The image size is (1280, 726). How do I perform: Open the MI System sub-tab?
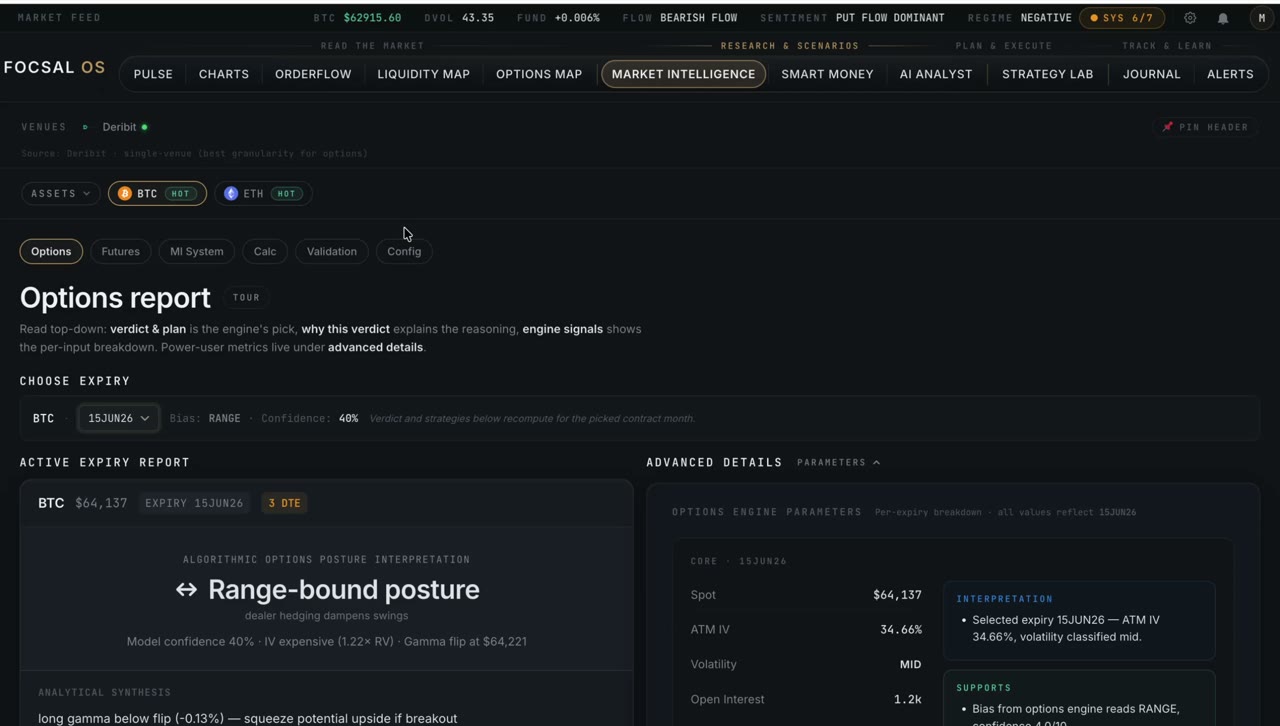[x=197, y=251]
